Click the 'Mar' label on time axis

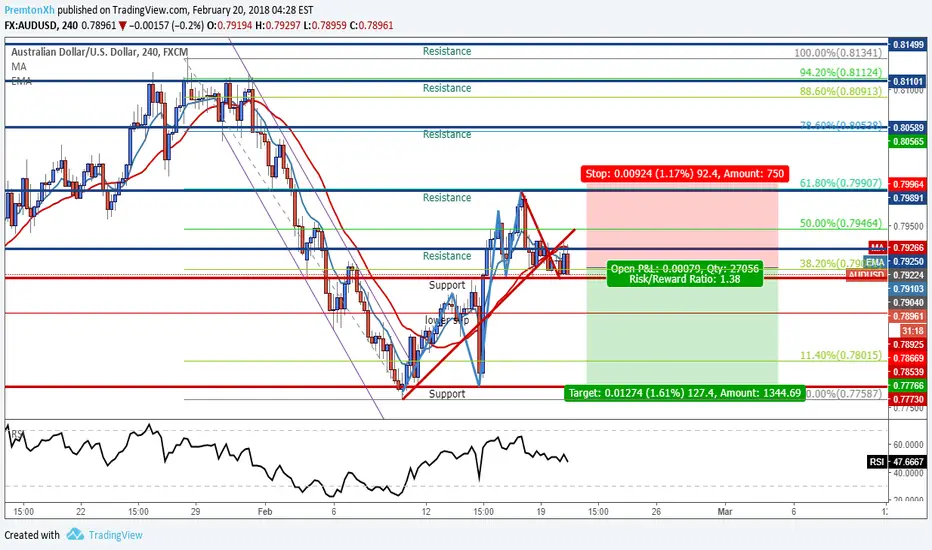725,511
